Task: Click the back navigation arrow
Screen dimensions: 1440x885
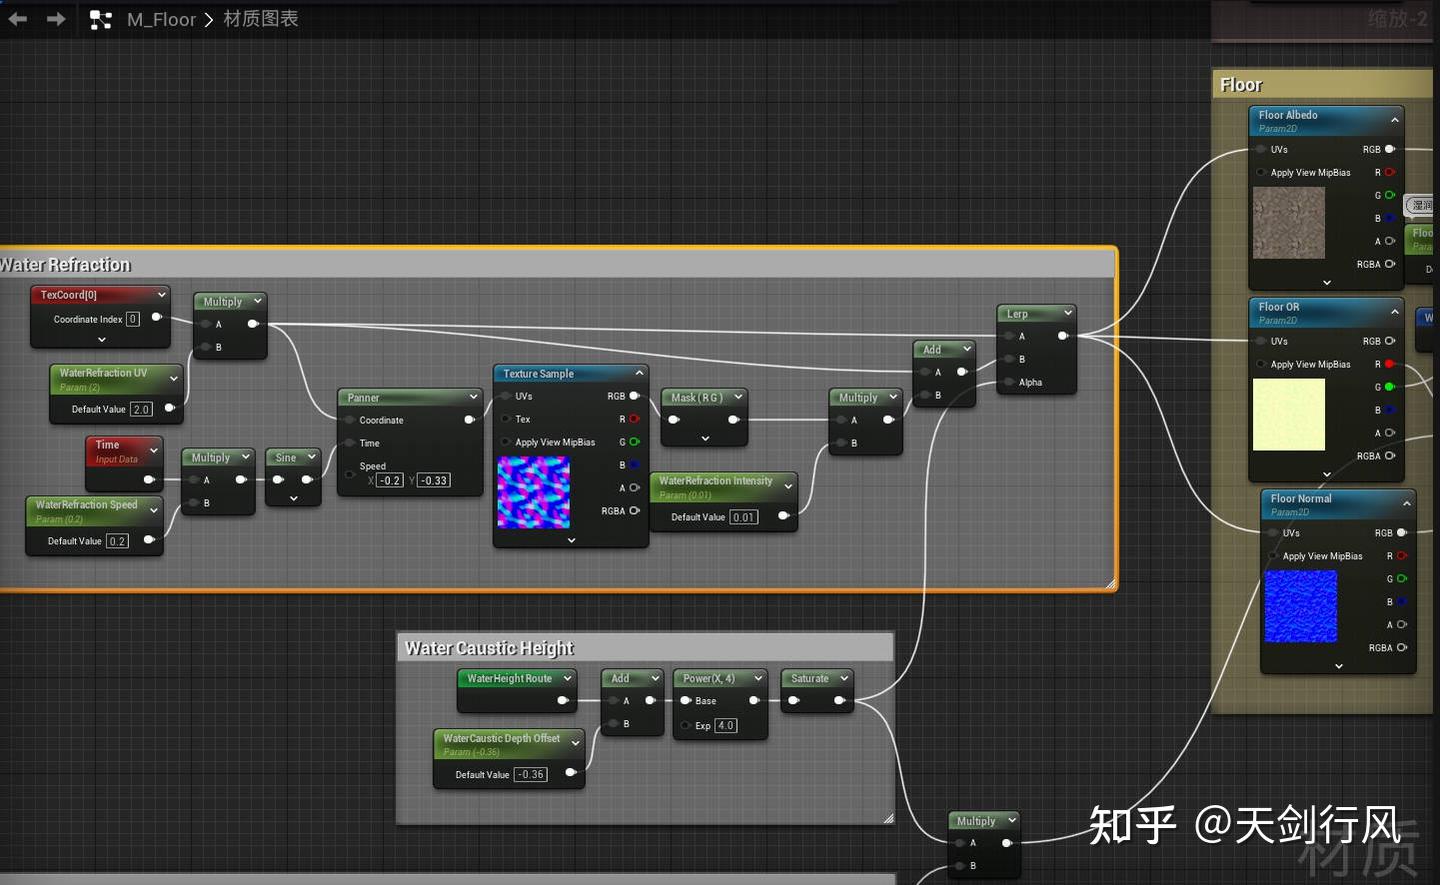Action: (16, 17)
